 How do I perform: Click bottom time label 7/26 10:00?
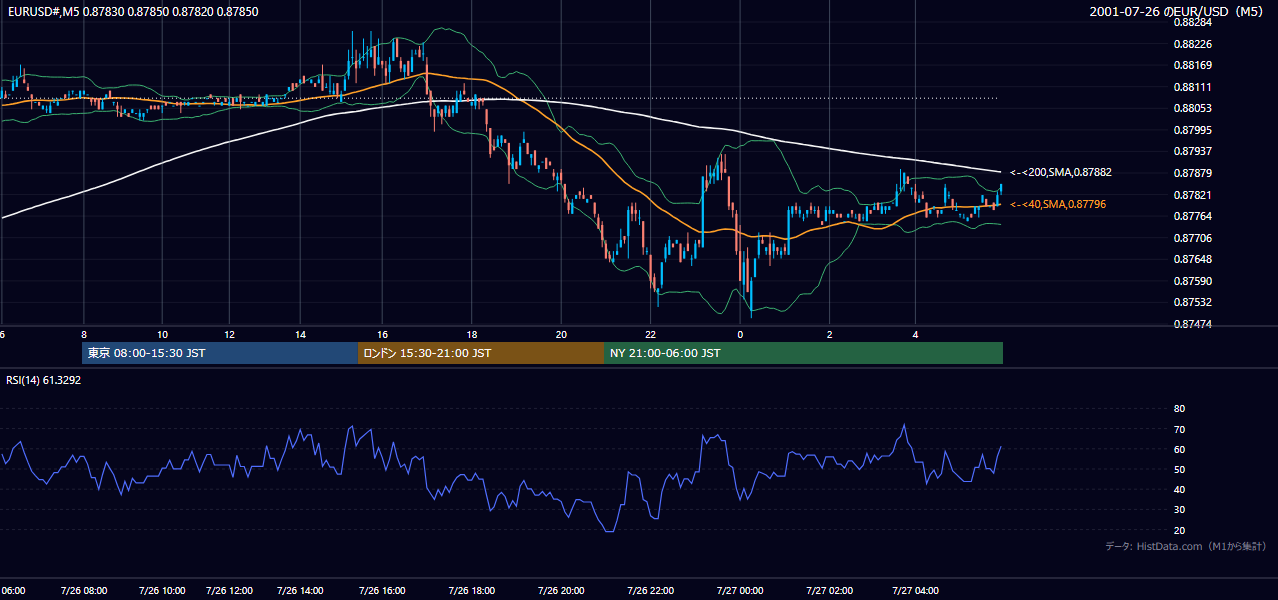(162, 590)
